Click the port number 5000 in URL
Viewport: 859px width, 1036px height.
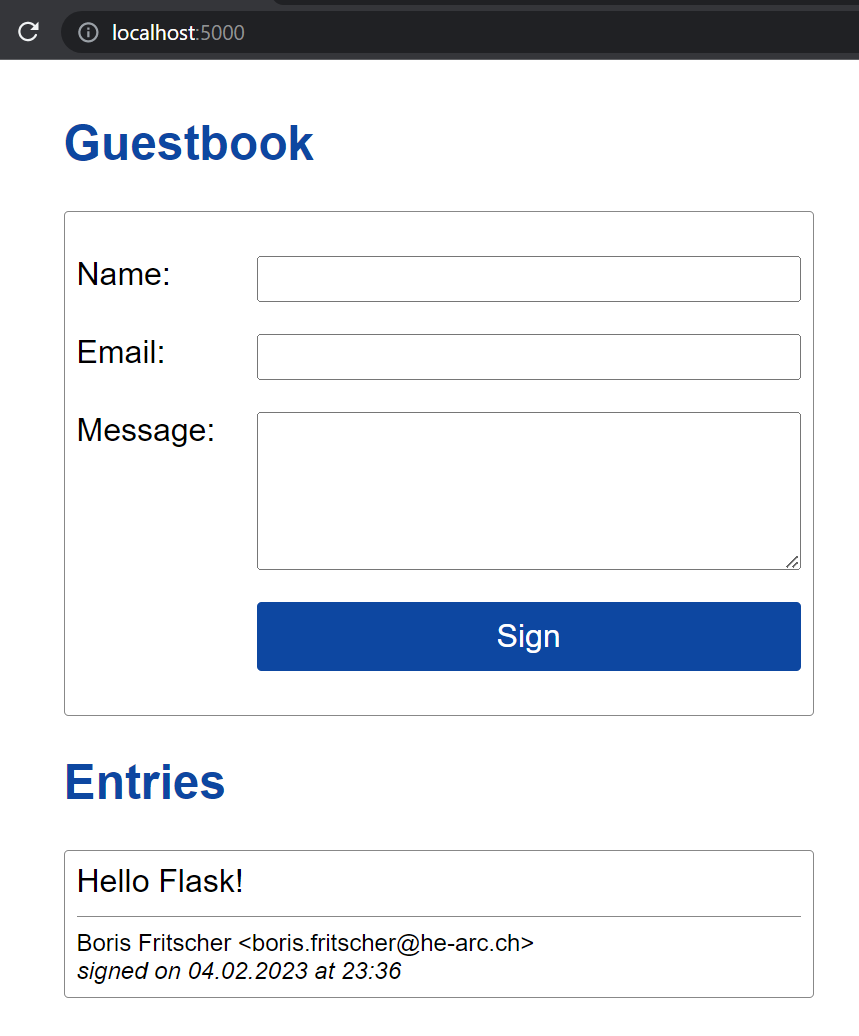pyautogui.click(x=222, y=33)
